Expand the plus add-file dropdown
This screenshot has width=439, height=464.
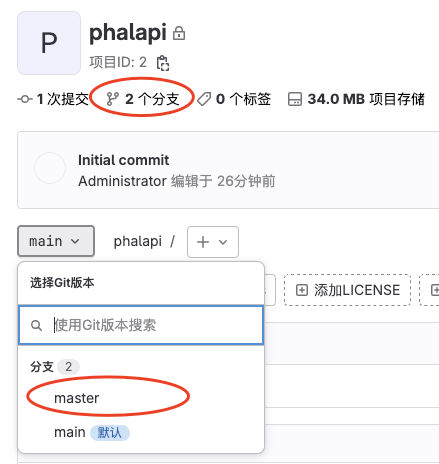click(213, 242)
